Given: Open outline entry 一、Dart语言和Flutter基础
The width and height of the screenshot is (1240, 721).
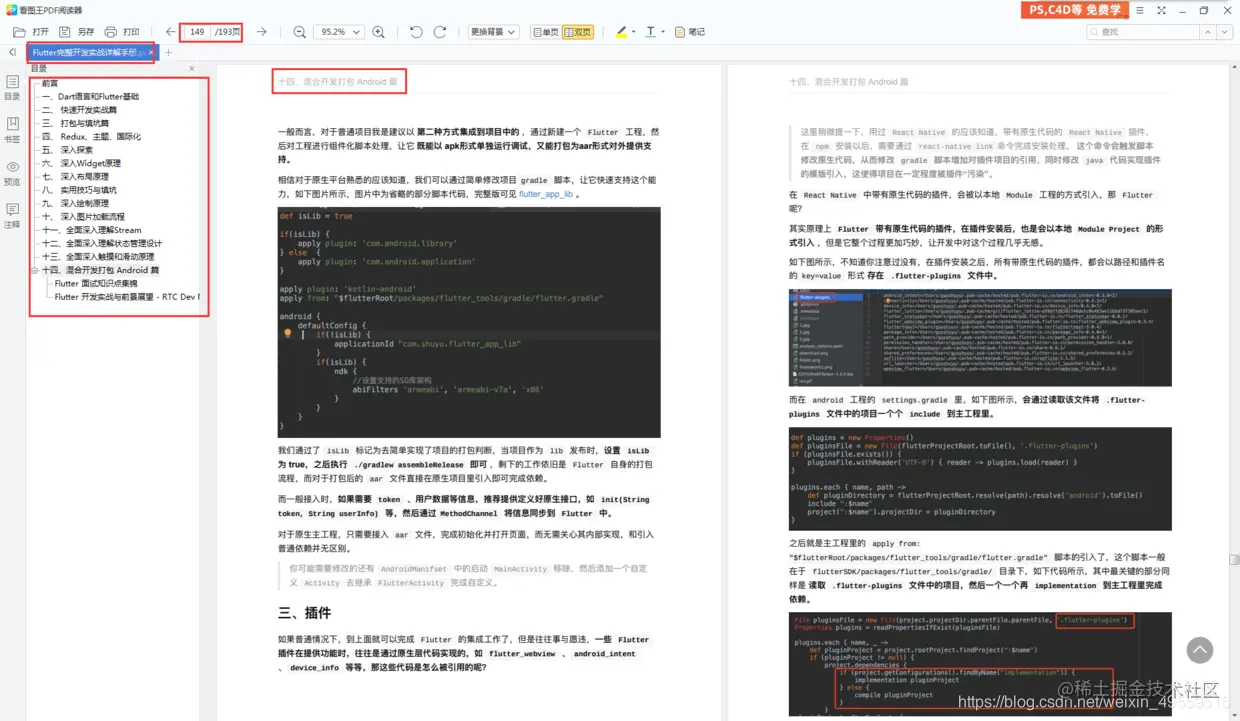Looking at the screenshot, I should click(x=91, y=97).
